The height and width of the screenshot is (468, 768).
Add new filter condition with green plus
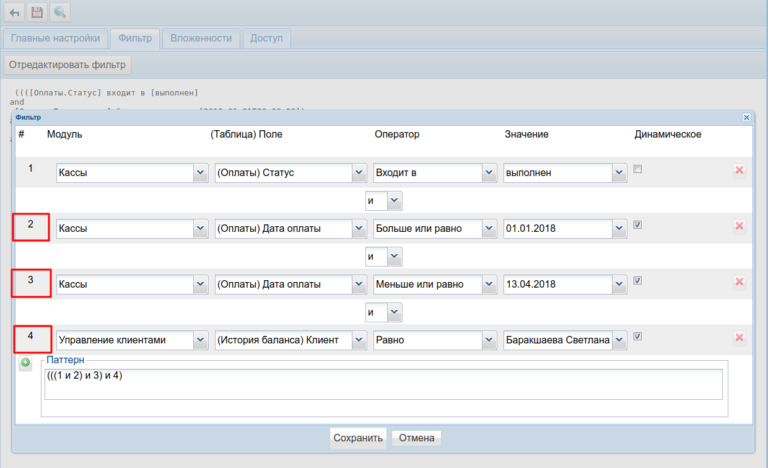click(26, 364)
